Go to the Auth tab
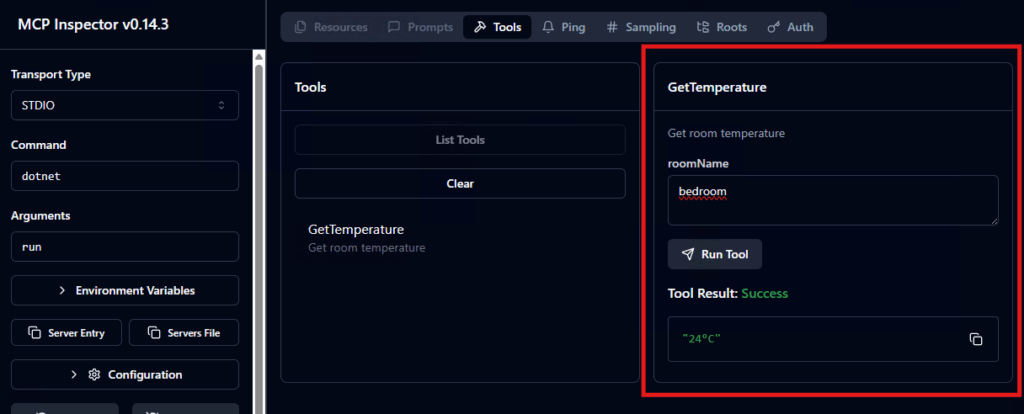This screenshot has width=1024, height=414. (x=790, y=27)
